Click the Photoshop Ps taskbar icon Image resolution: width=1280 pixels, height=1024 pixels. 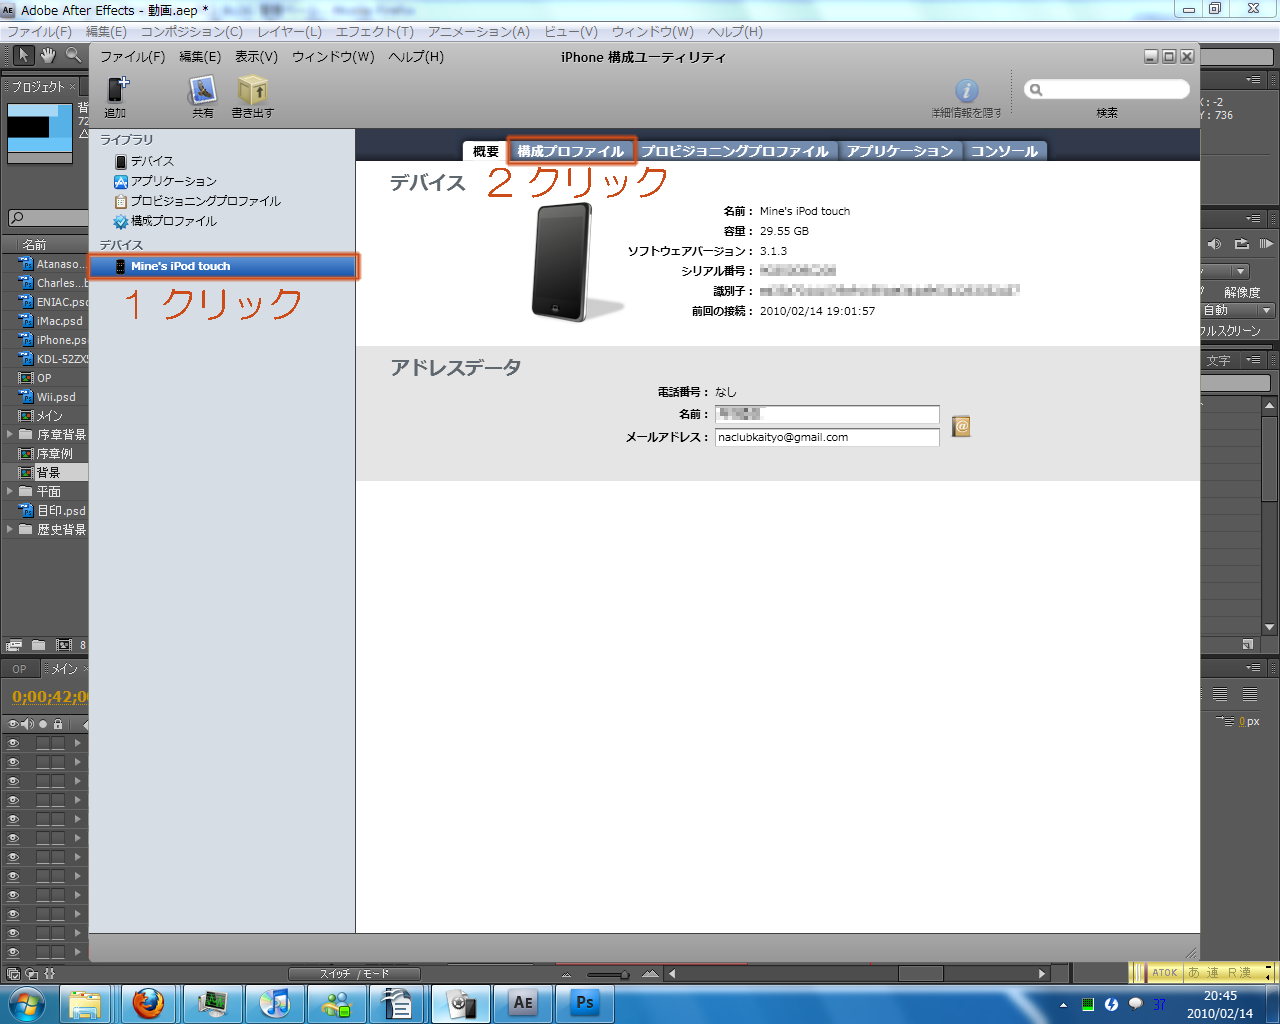coord(585,1003)
